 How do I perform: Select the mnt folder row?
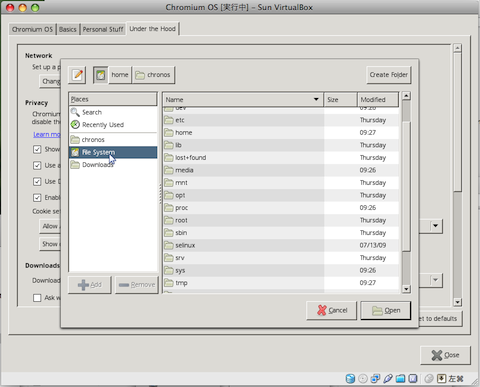click(x=281, y=183)
